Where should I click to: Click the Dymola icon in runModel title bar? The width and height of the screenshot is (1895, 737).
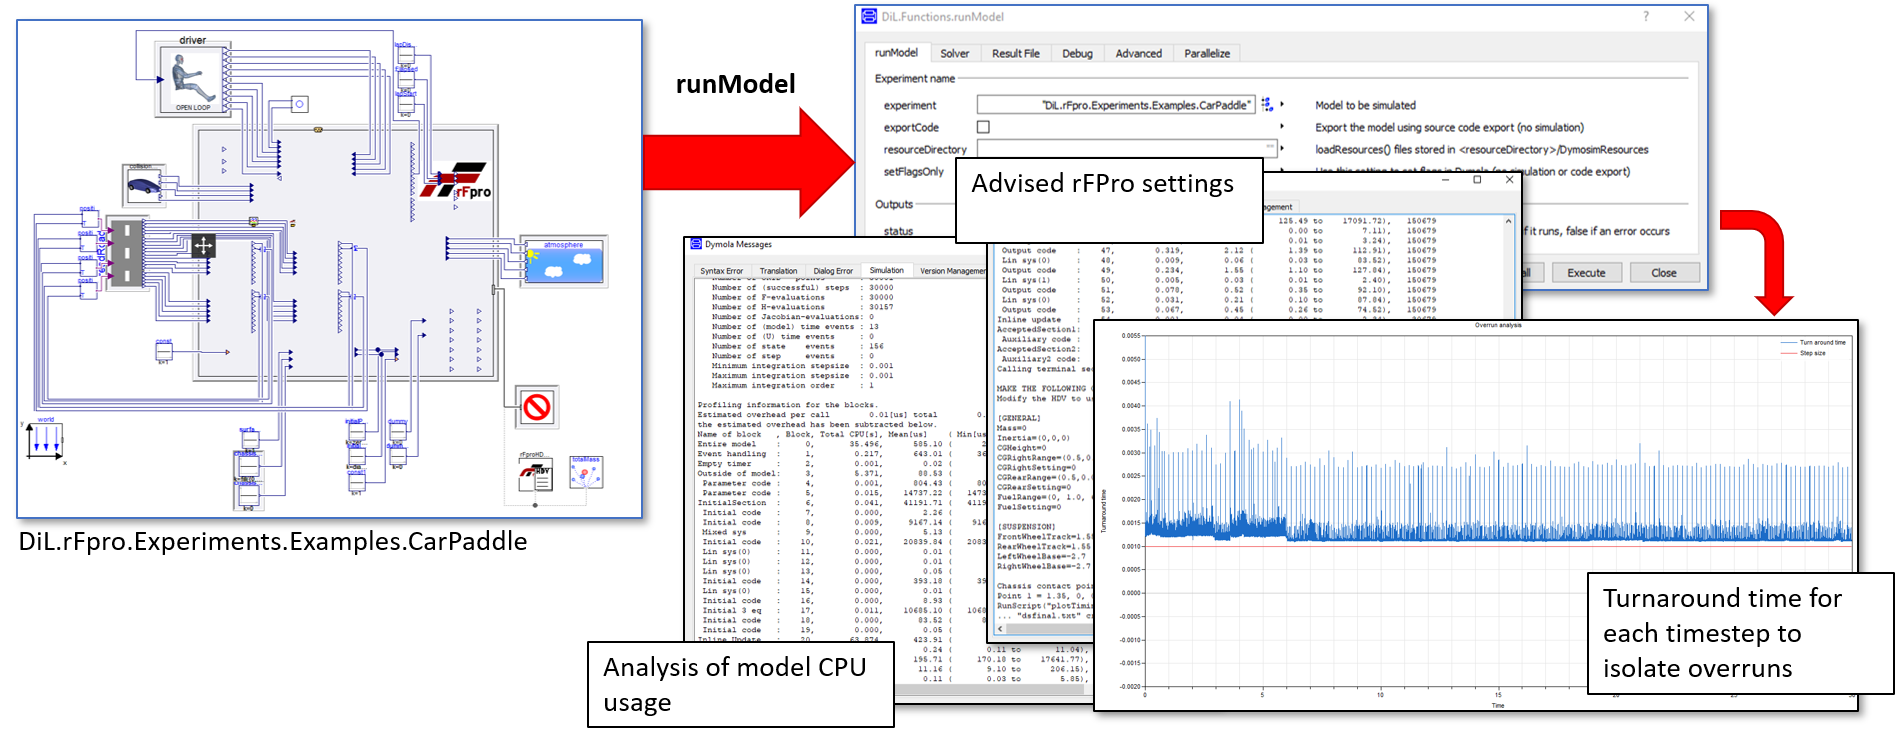[868, 17]
